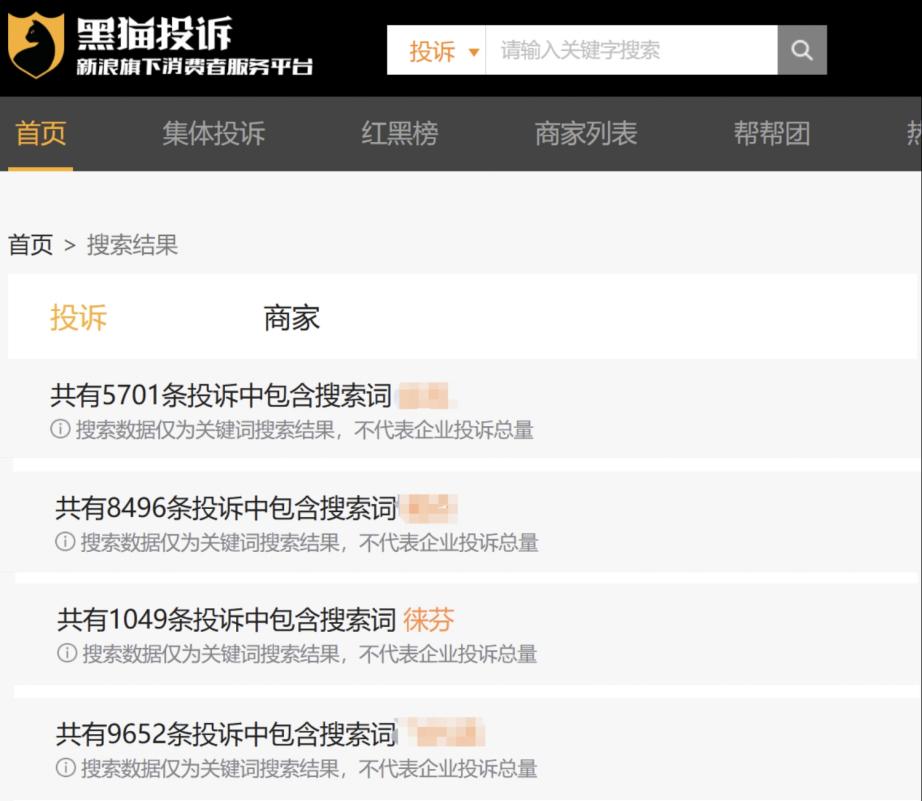Image resolution: width=922 pixels, height=801 pixels.
Task: Click text 共有5701条投诉中包含搜索词
Action: point(221,395)
